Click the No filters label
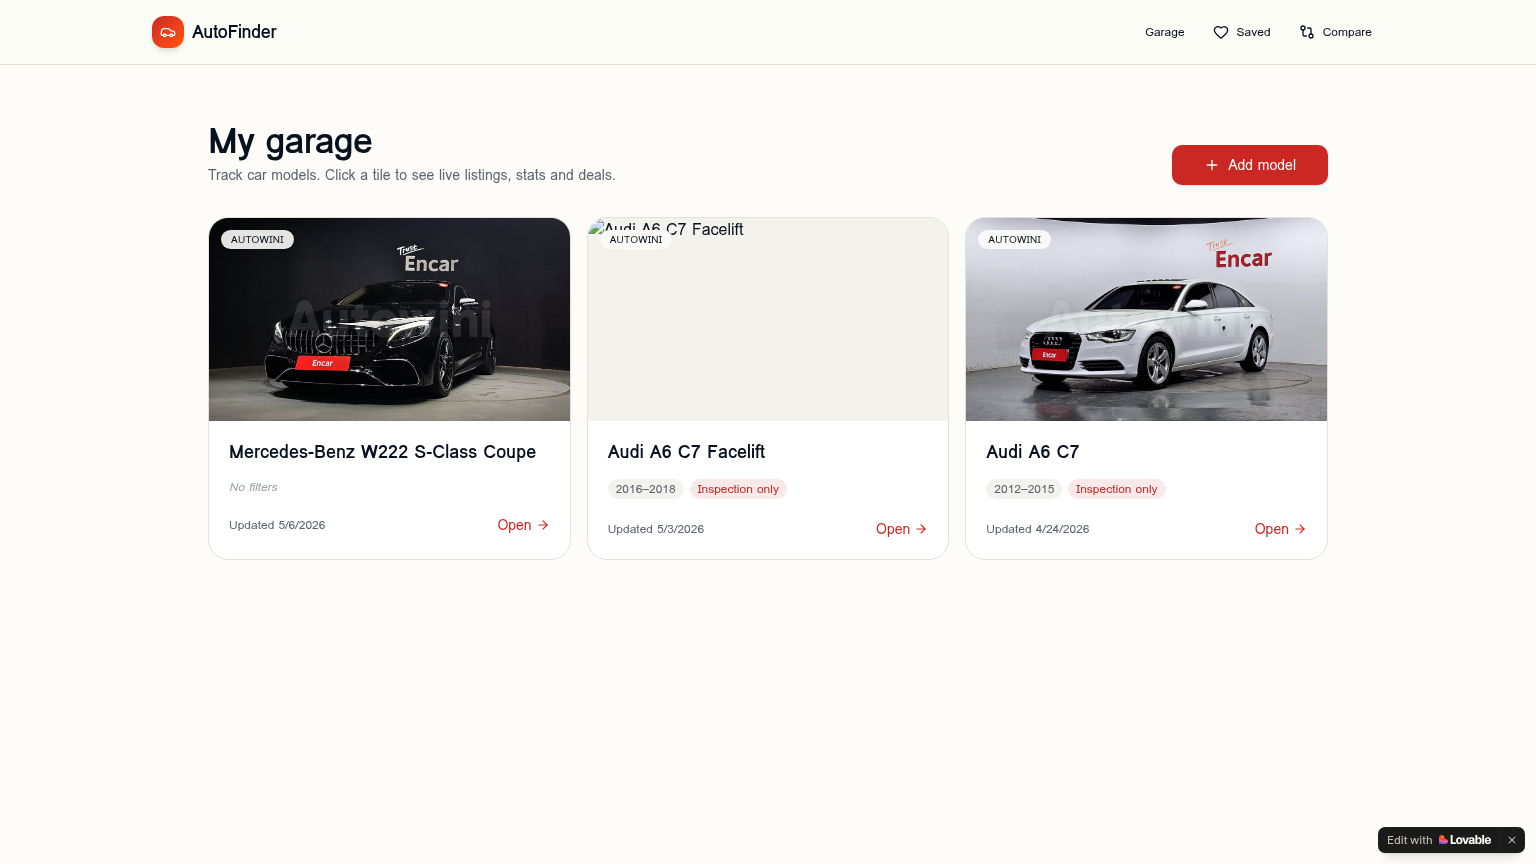 pyautogui.click(x=253, y=487)
